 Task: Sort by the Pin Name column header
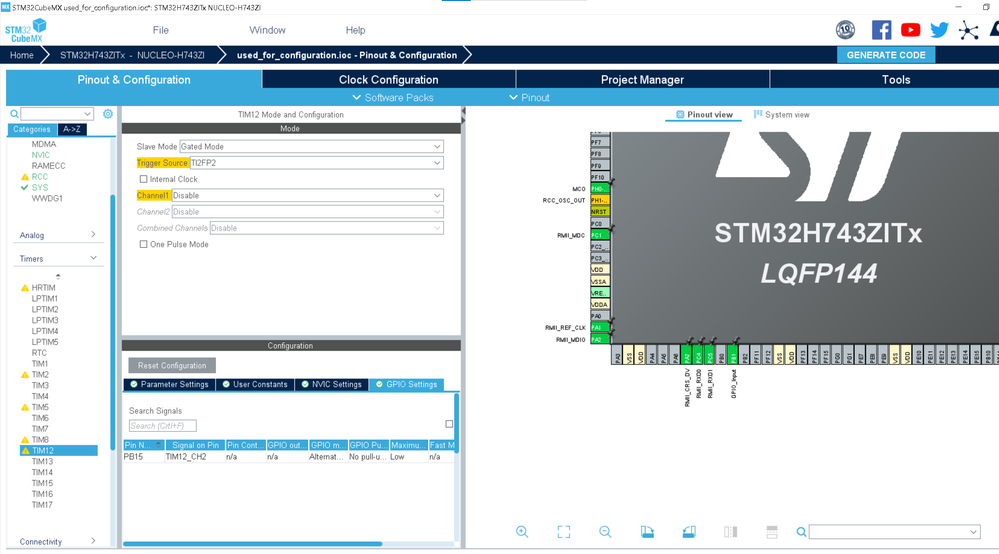(144, 445)
